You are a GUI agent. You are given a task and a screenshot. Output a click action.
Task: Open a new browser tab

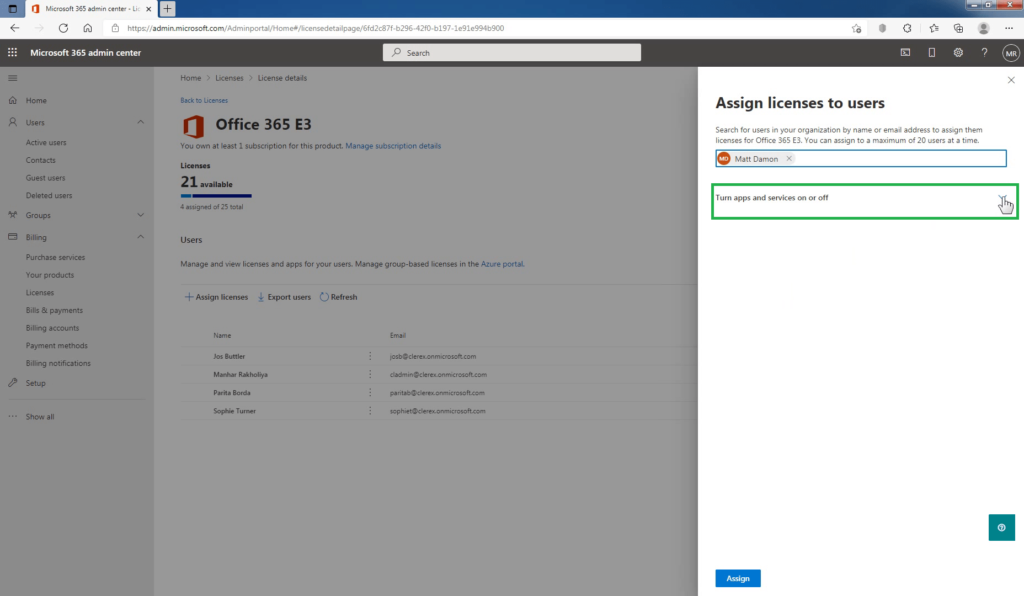click(x=167, y=8)
